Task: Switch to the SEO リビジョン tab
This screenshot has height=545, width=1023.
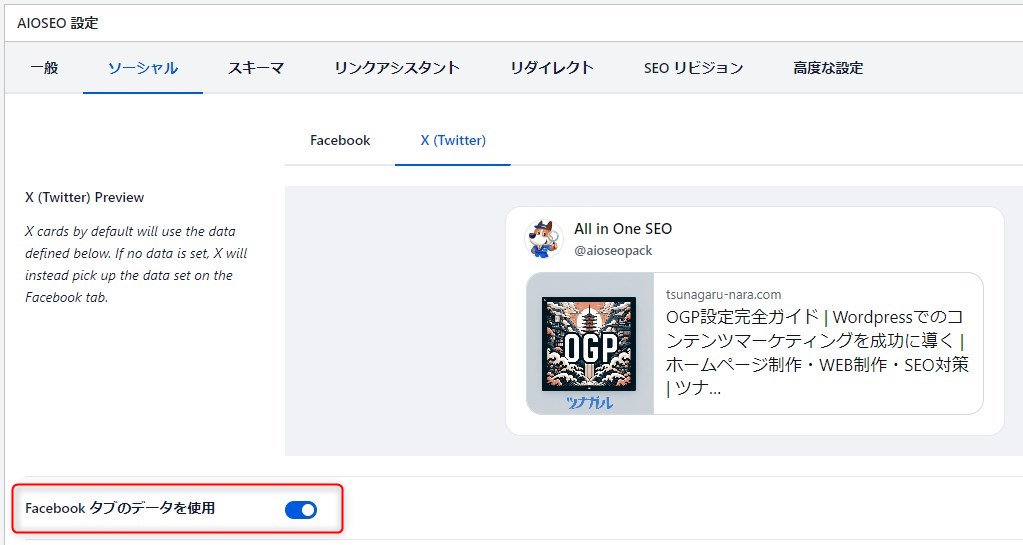Action: coord(693,68)
